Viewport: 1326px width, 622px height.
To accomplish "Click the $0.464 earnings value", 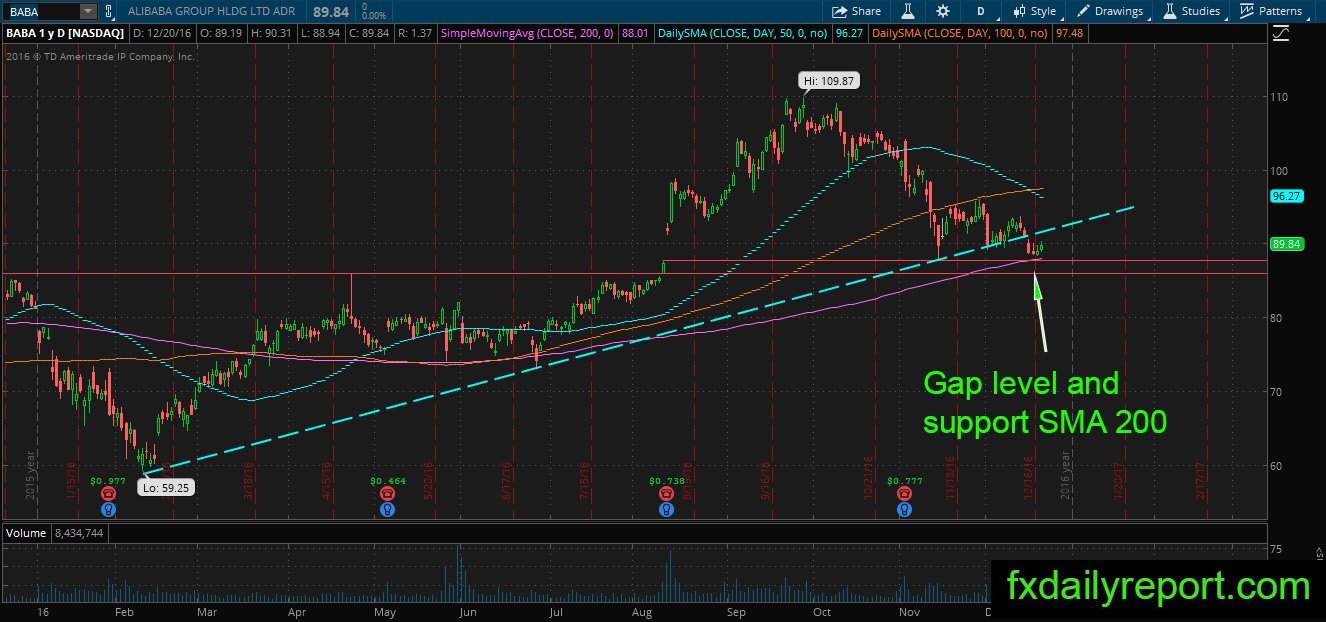I will tap(388, 481).
